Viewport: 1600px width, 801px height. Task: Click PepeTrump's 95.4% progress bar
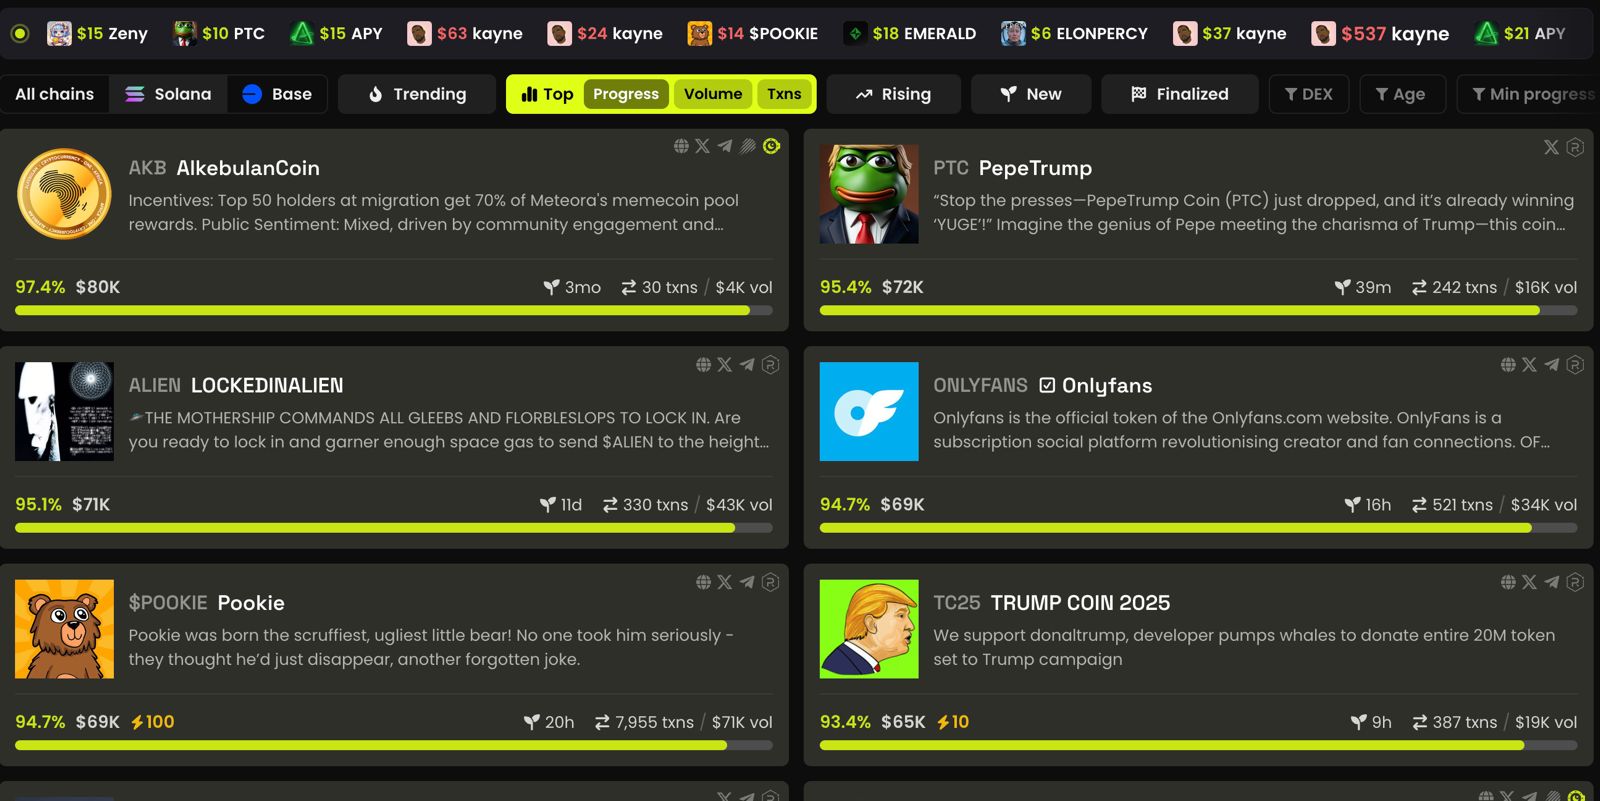pyautogui.click(x=1198, y=311)
